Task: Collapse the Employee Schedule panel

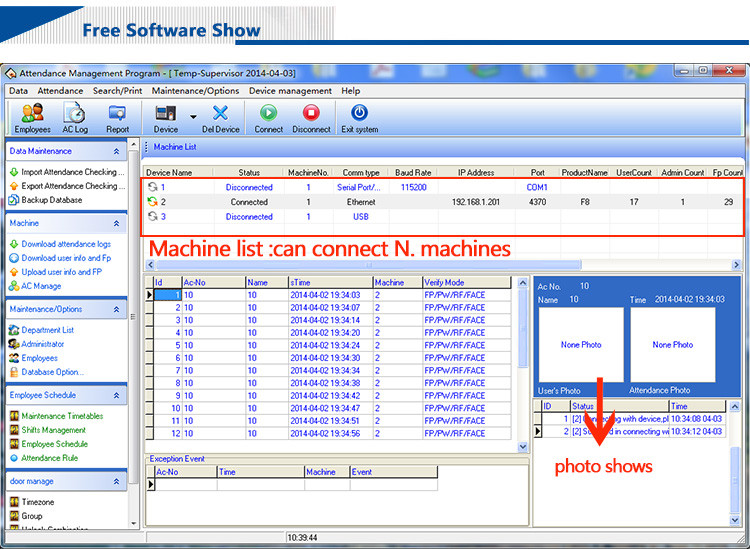Action: click(117, 395)
